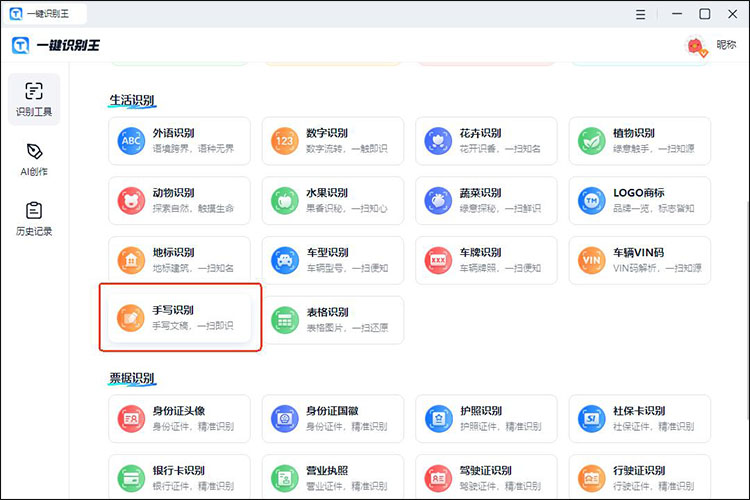Open 历史记录 history sidebar tab
The width and height of the screenshot is (750, 500).
tap(34, 219)
